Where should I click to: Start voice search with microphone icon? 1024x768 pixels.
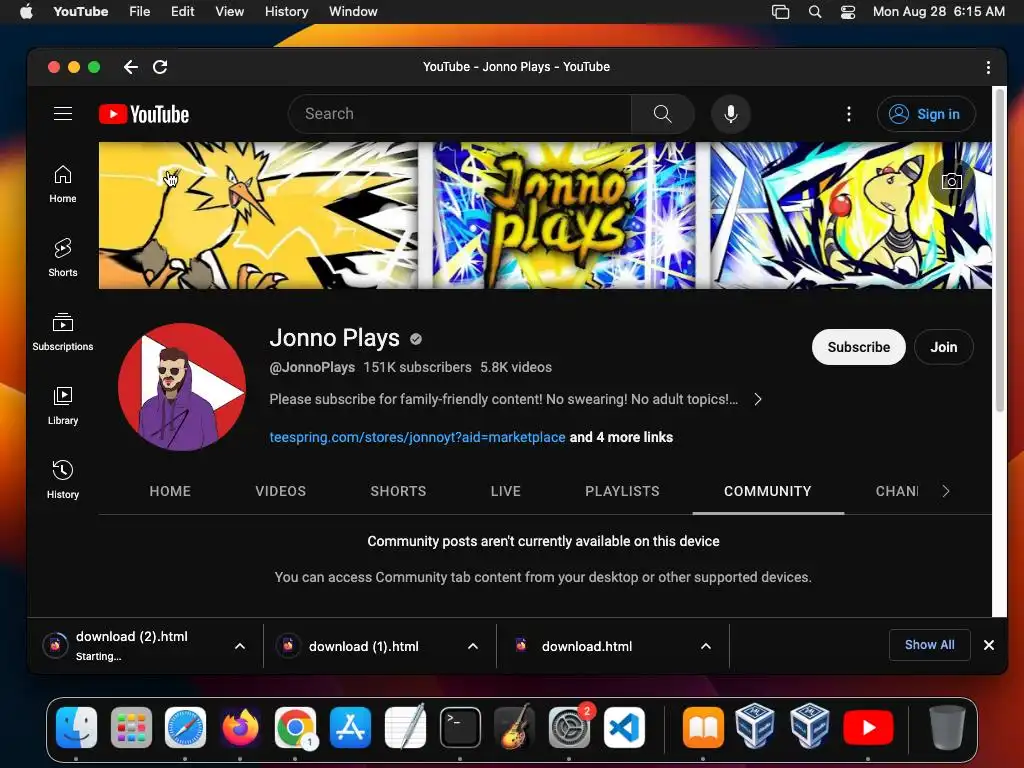pos(731,114)
